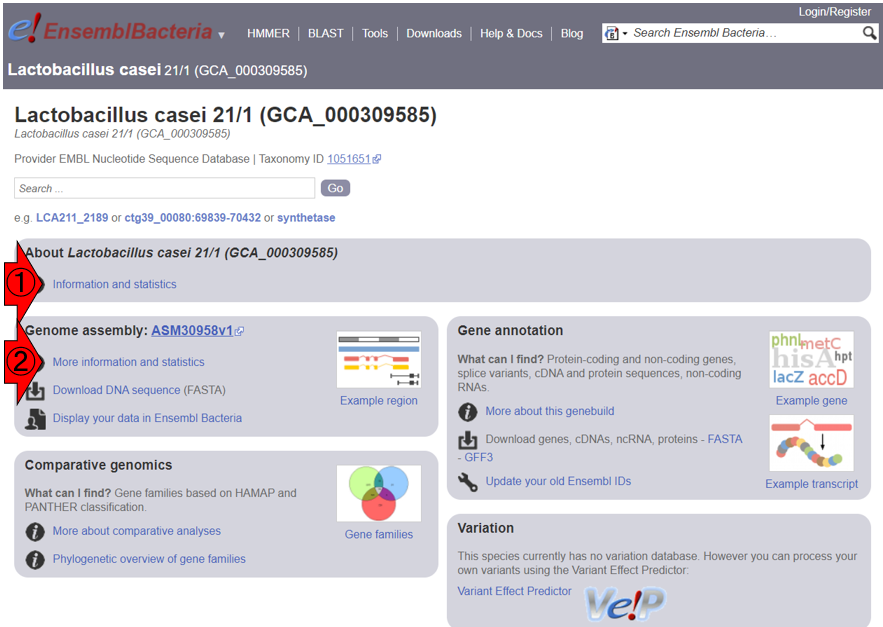Open the GFF3 download link

pyautogui.click(x=479, y=457)
